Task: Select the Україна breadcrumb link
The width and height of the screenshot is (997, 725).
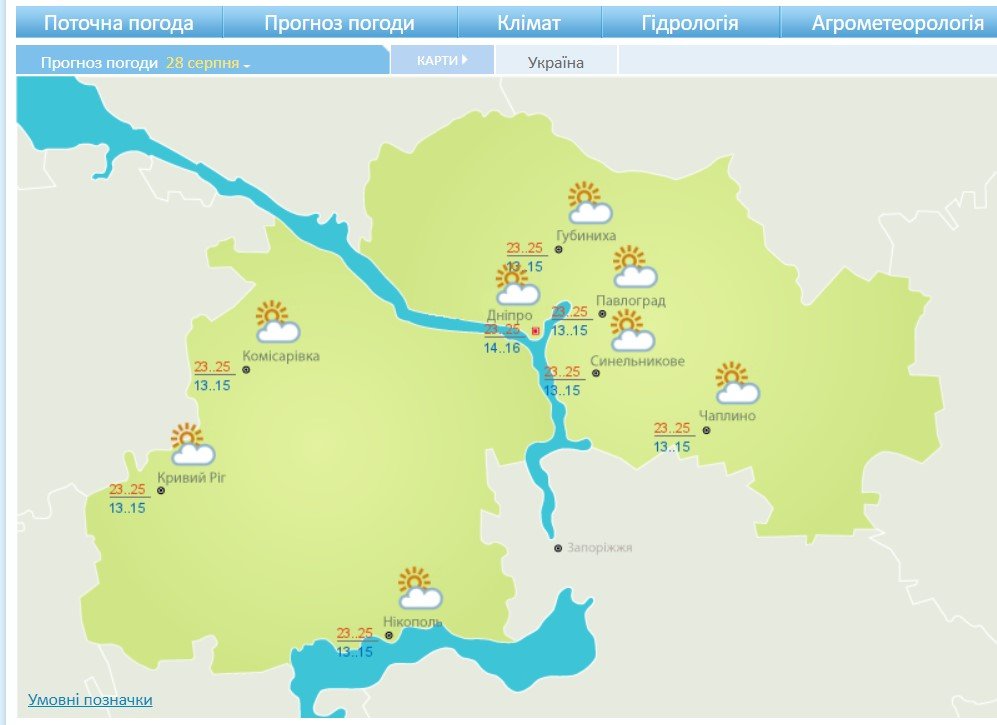Action: pos(556,62)
